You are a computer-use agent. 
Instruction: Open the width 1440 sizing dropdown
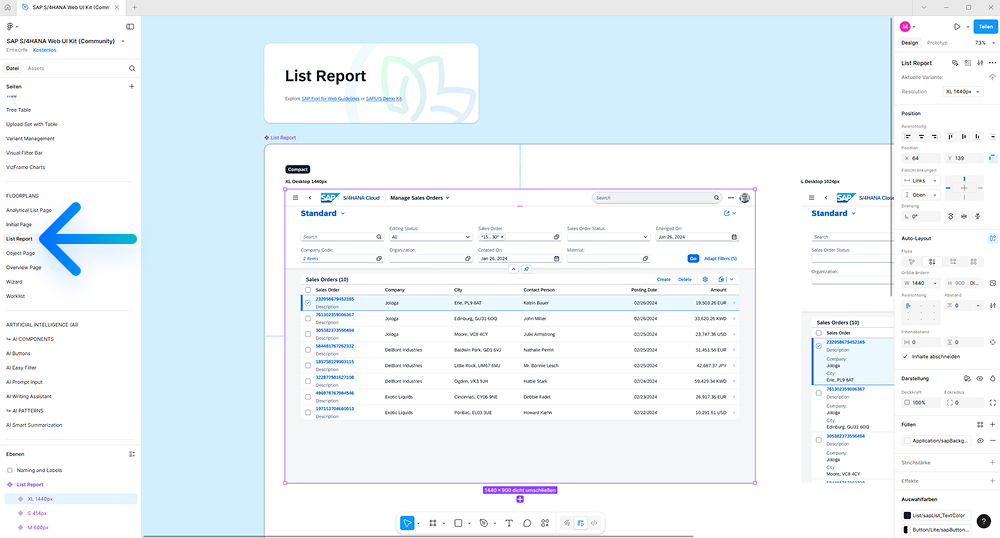tap(936, 283)
